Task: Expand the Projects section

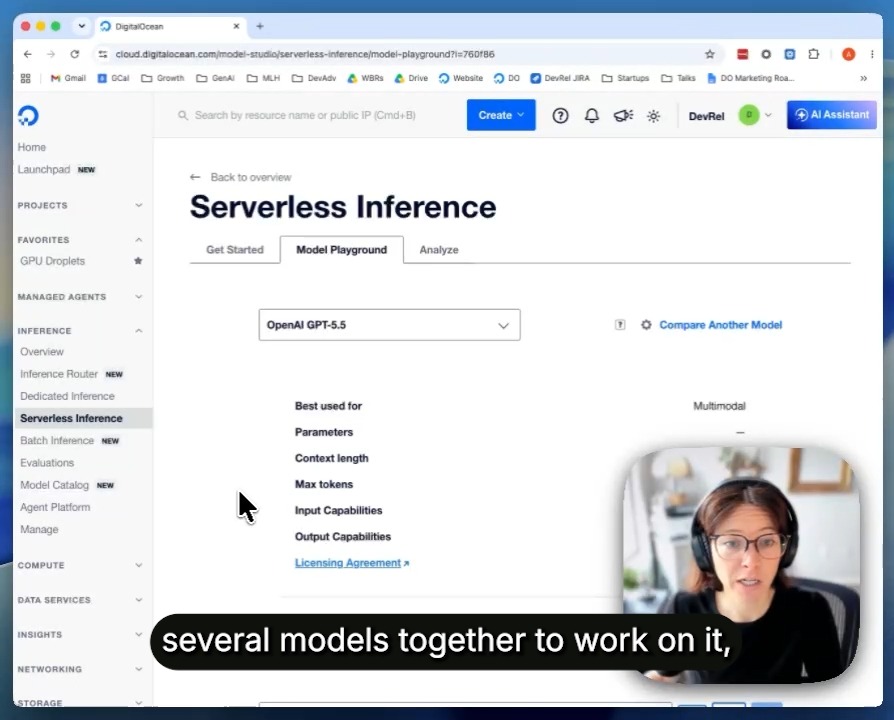Action: pos(138,205)
